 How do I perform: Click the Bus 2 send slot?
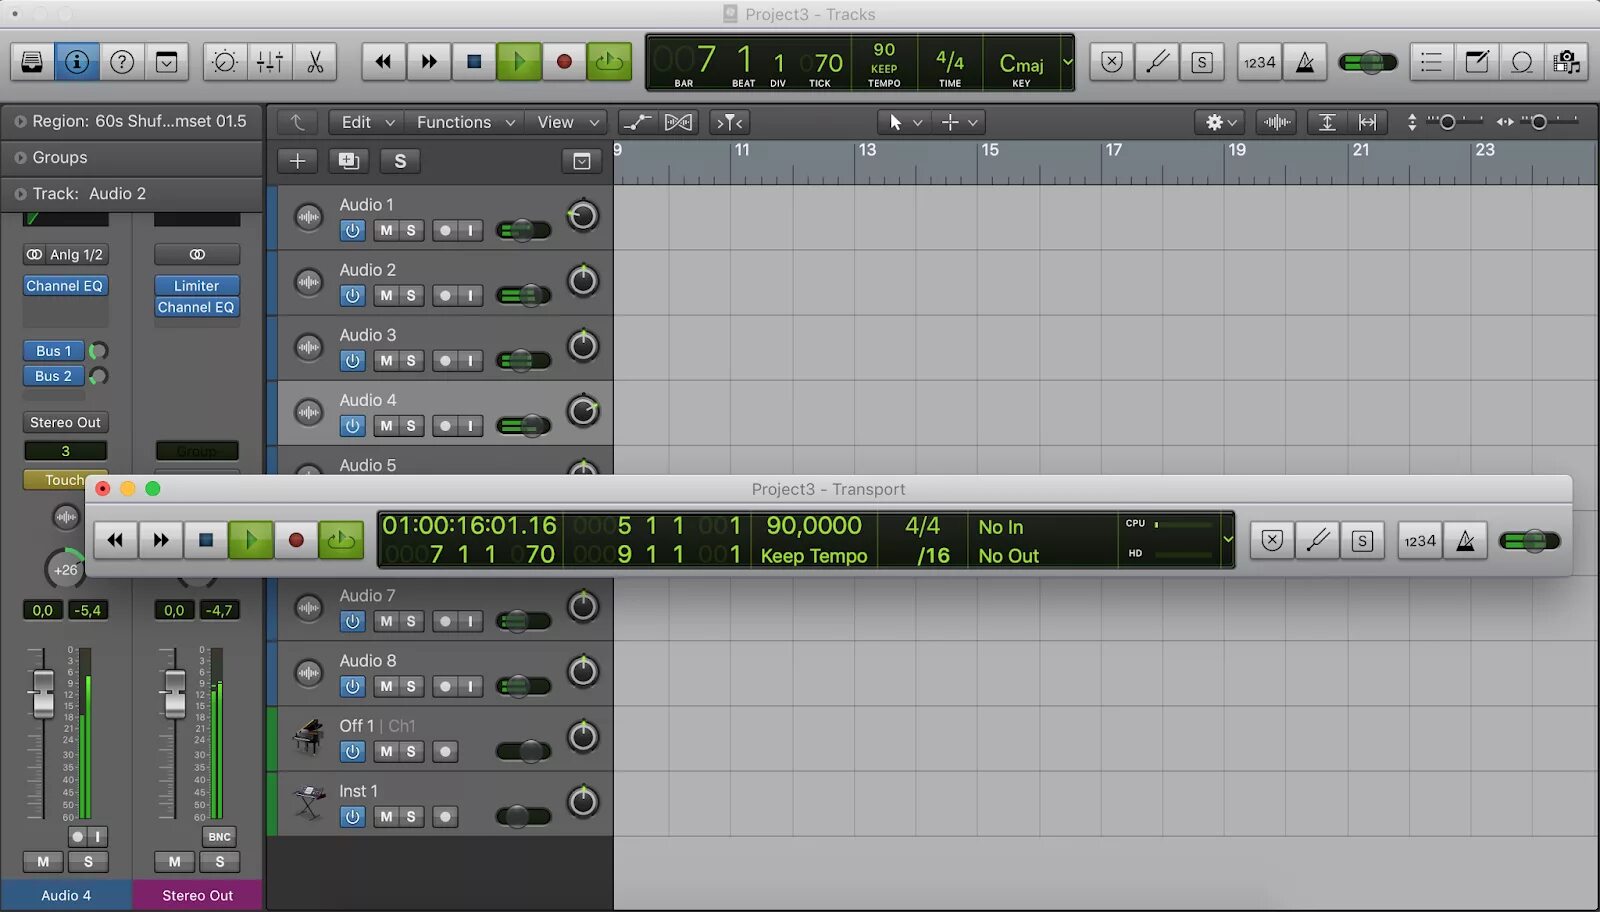[53, 376]
